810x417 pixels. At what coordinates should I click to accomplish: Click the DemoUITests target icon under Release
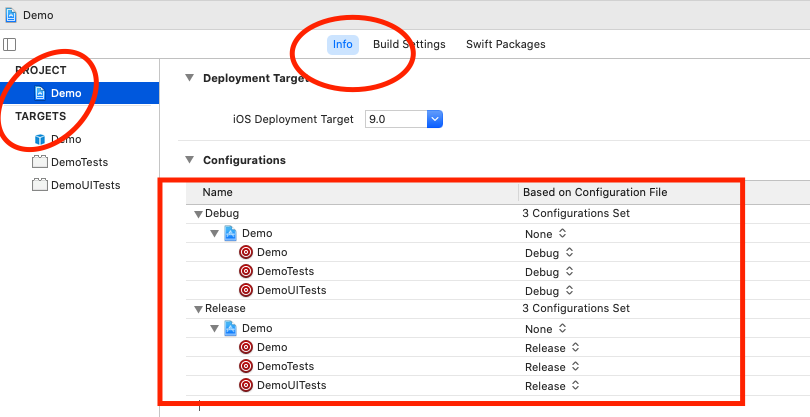[x=246, y=385]
